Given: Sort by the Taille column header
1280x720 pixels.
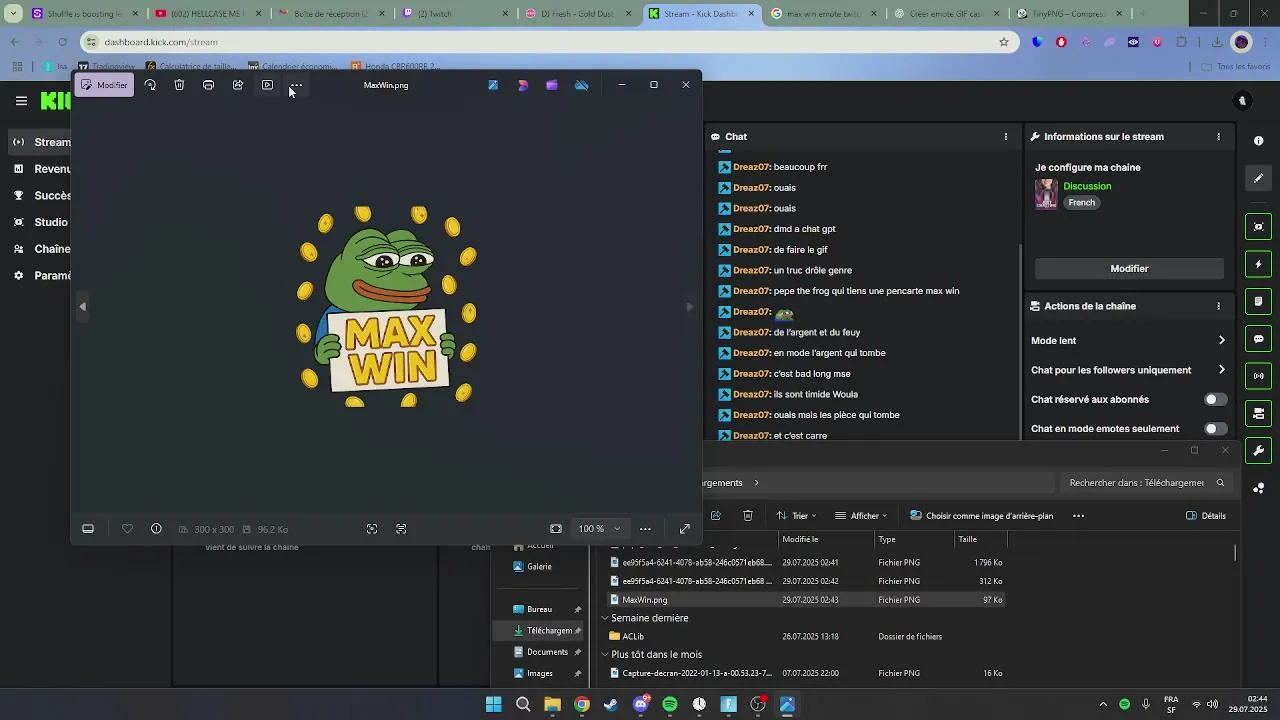Looking at the screenshot, I should pos(967,540).
